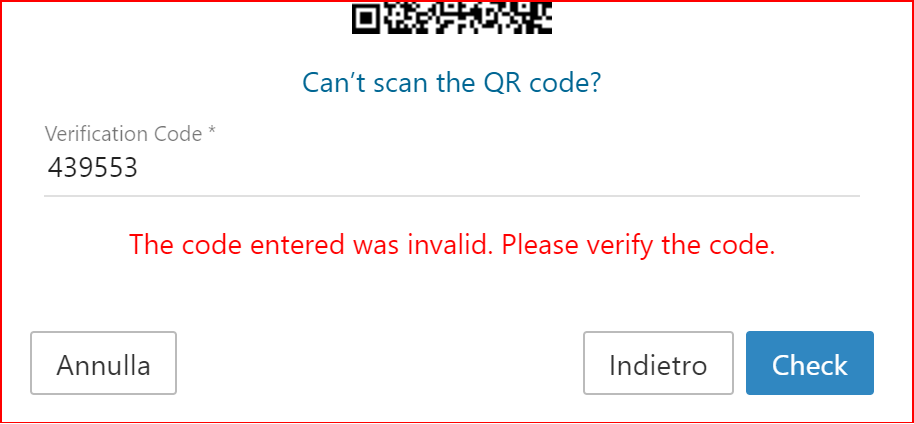Click the partially visible QR code image
This screenshot has height=424, width=914.
click(x=452, y=18)
